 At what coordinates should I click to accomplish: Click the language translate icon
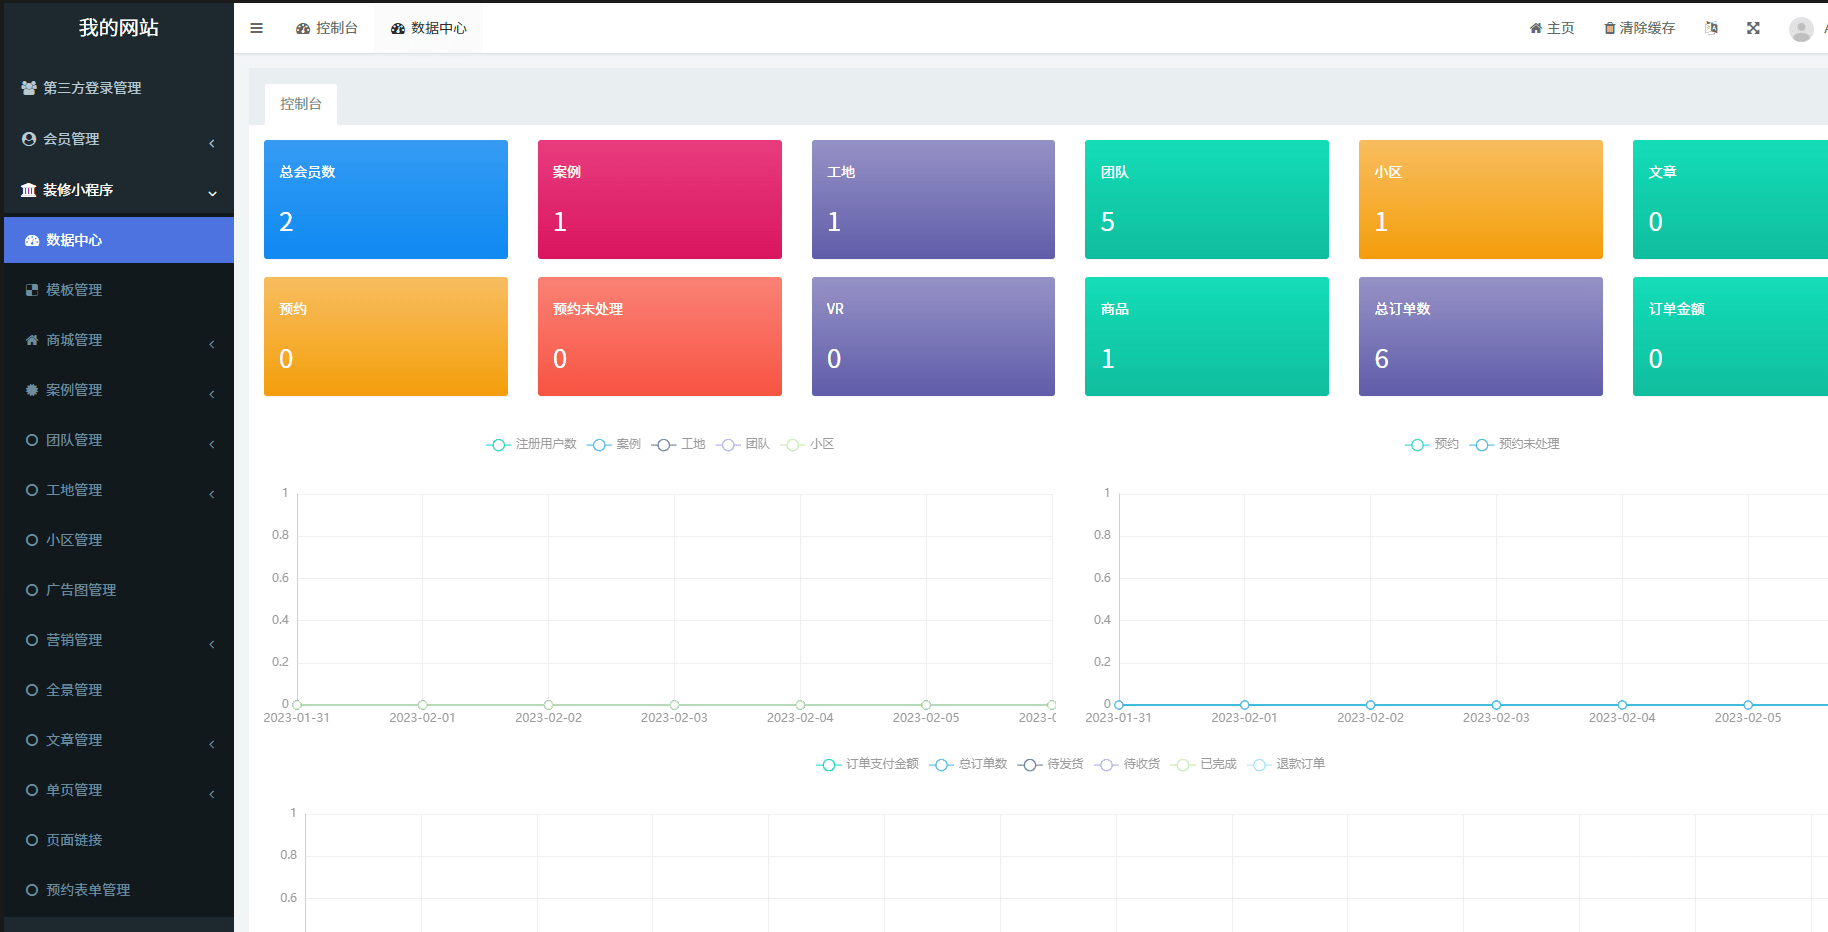[1711, 28]
